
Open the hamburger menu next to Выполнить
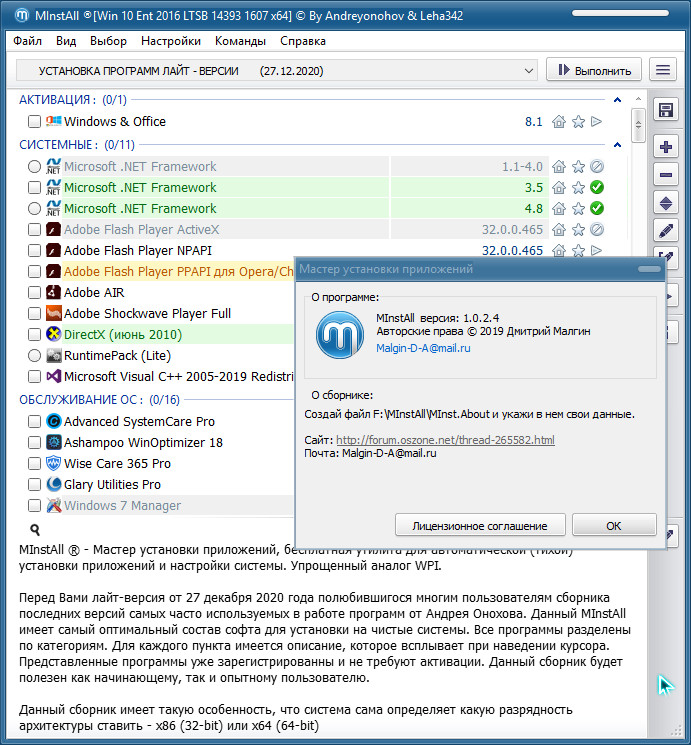point(663,70)
